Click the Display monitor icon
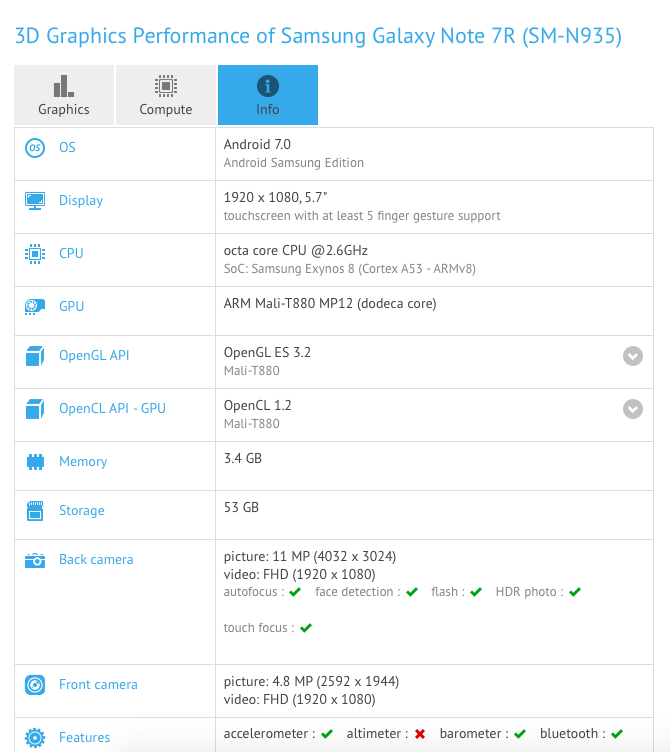Viewport: 670px width, 752px height. point(35,201)
